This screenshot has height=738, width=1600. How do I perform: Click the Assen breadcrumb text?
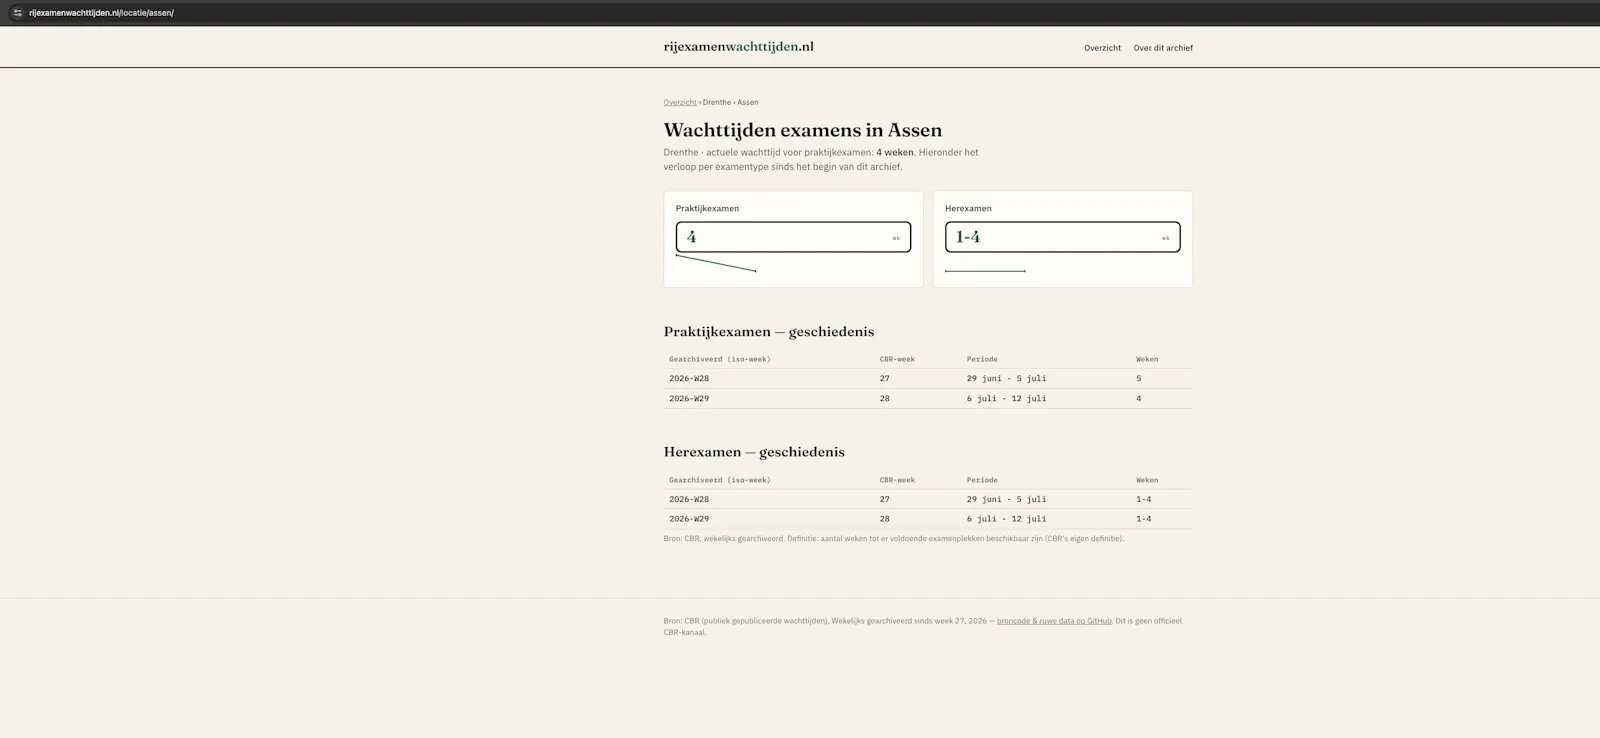click(x=748, y=102)
